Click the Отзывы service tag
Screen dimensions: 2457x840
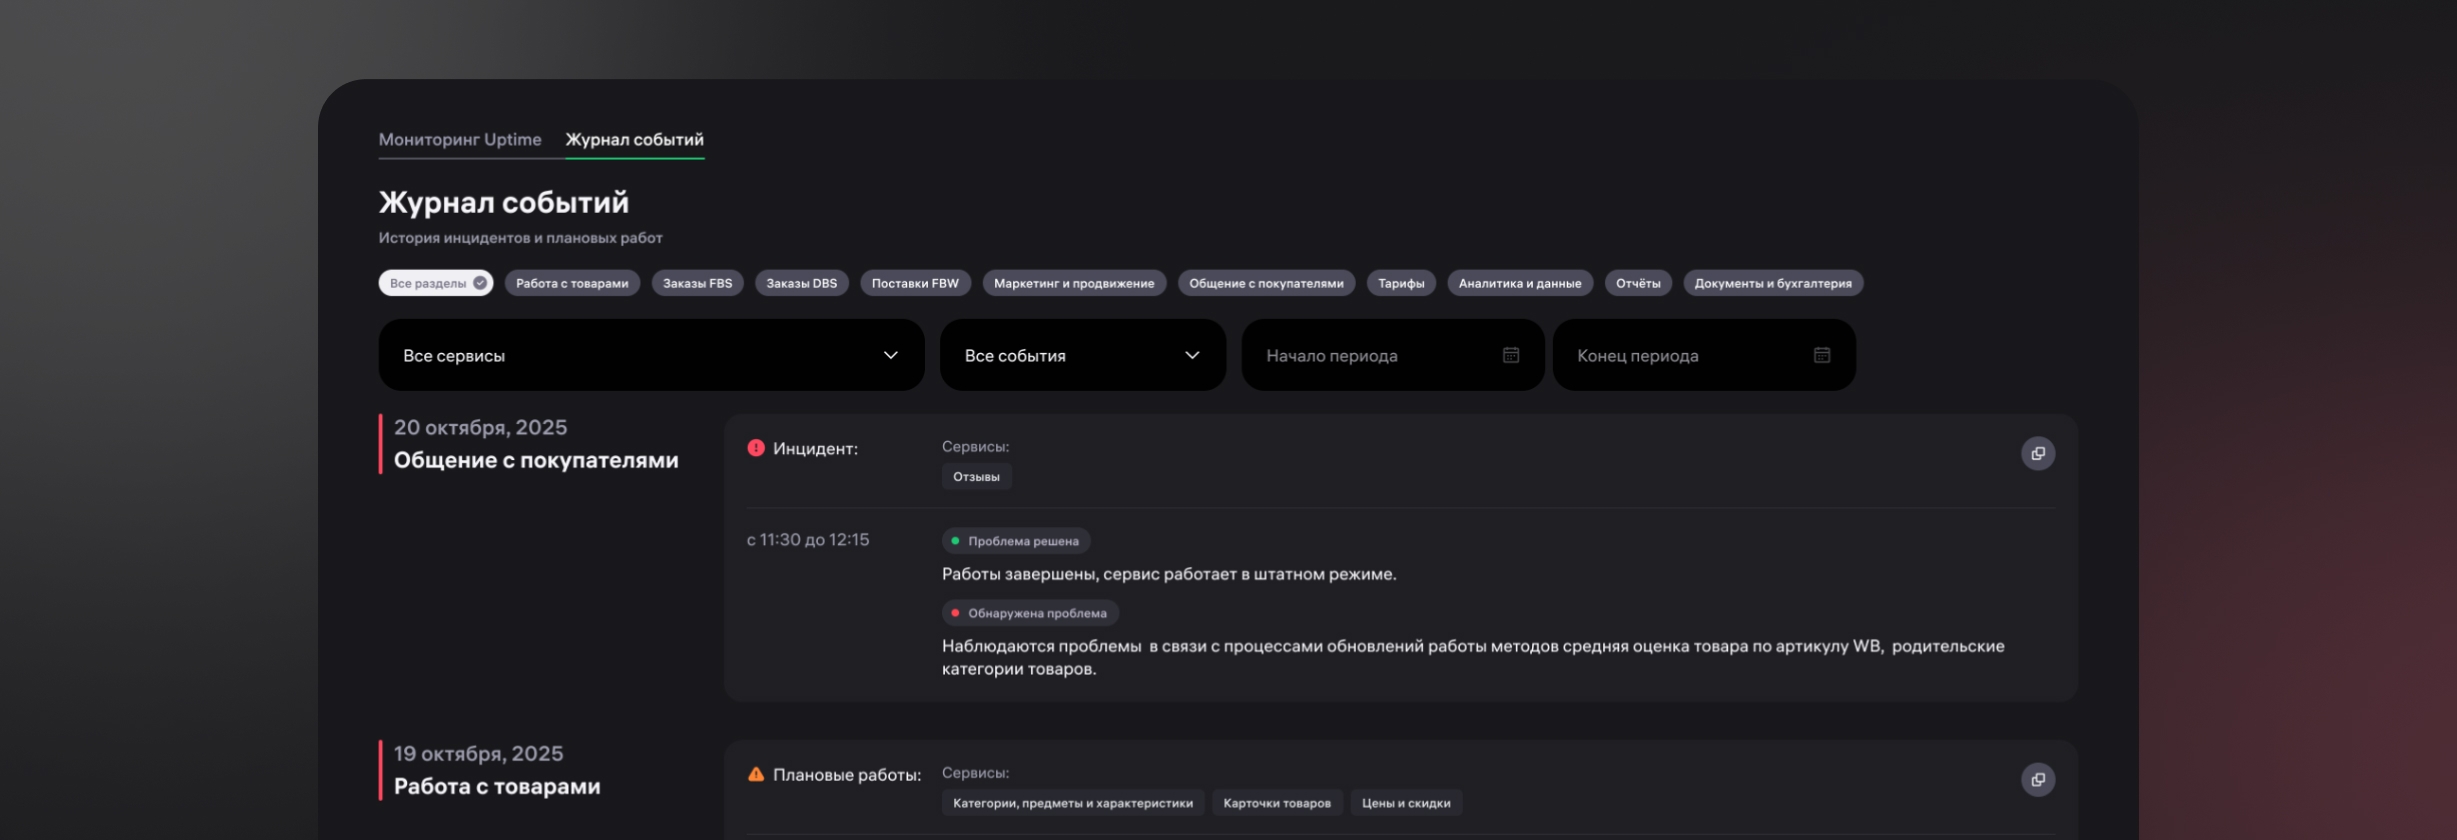tap(976, 477)
